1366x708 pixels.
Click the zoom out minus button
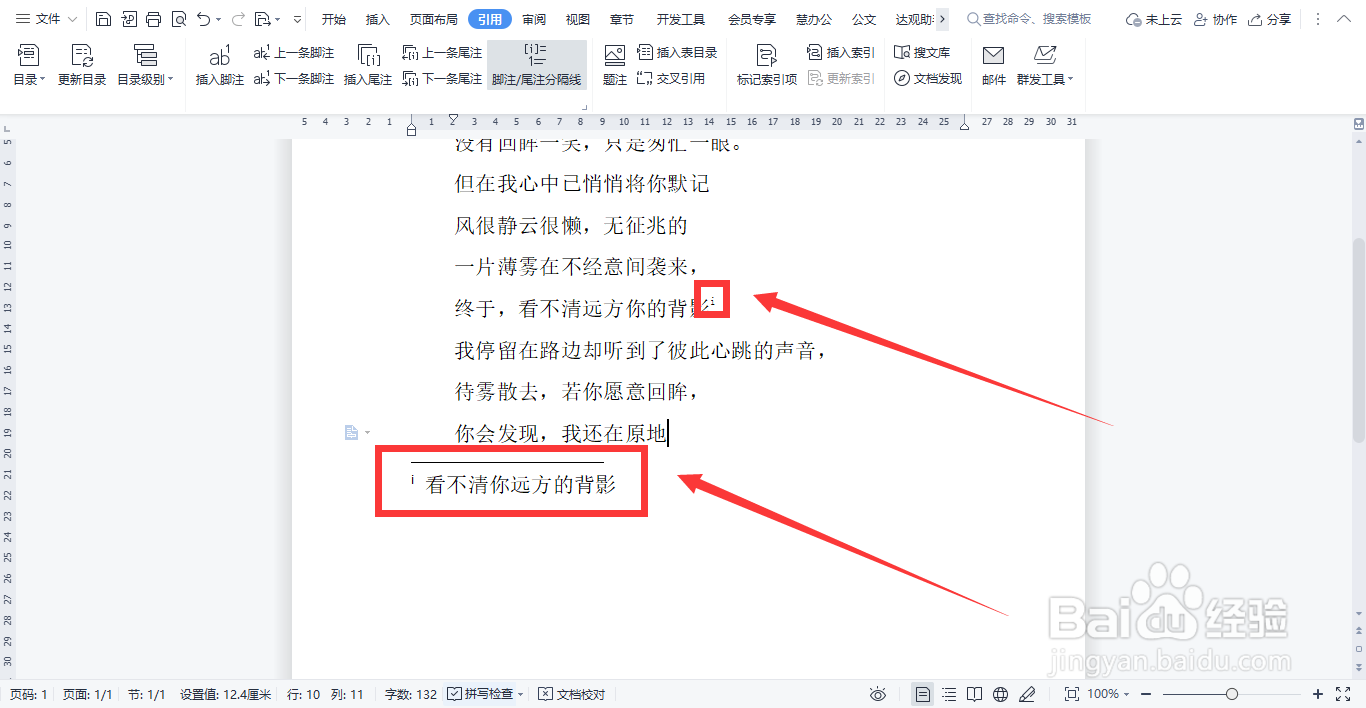tap(1148, 694)
